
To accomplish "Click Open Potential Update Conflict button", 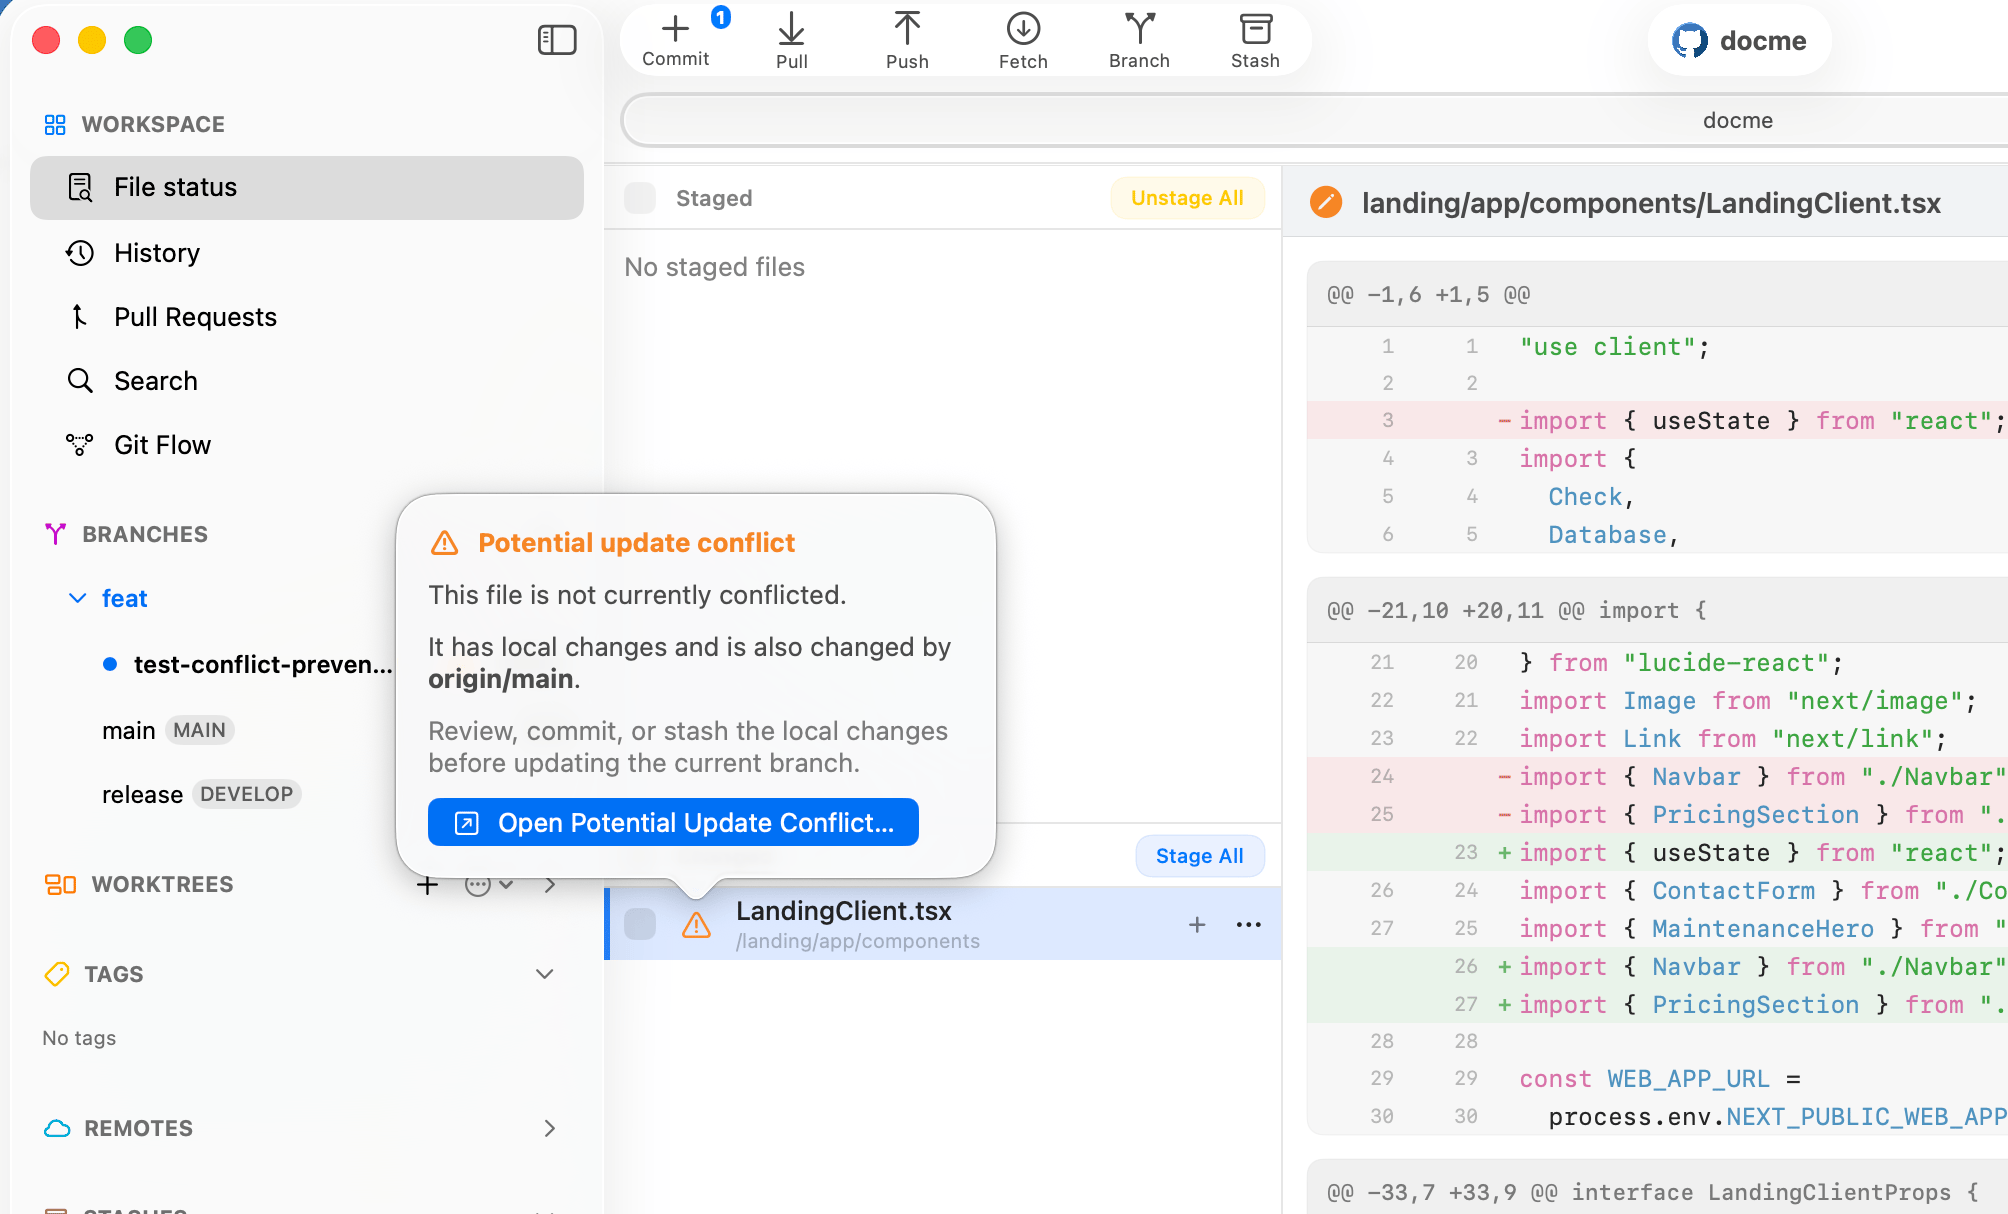I will pos(673,822).
